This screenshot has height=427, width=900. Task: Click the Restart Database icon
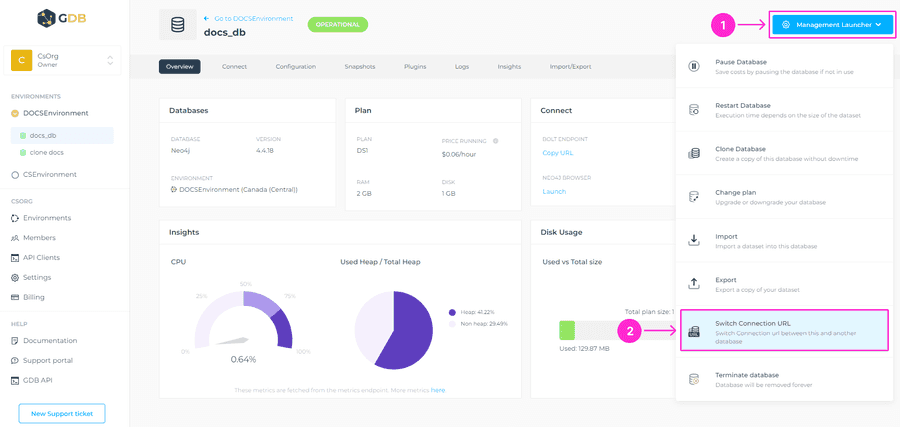[x=694, y=110]
